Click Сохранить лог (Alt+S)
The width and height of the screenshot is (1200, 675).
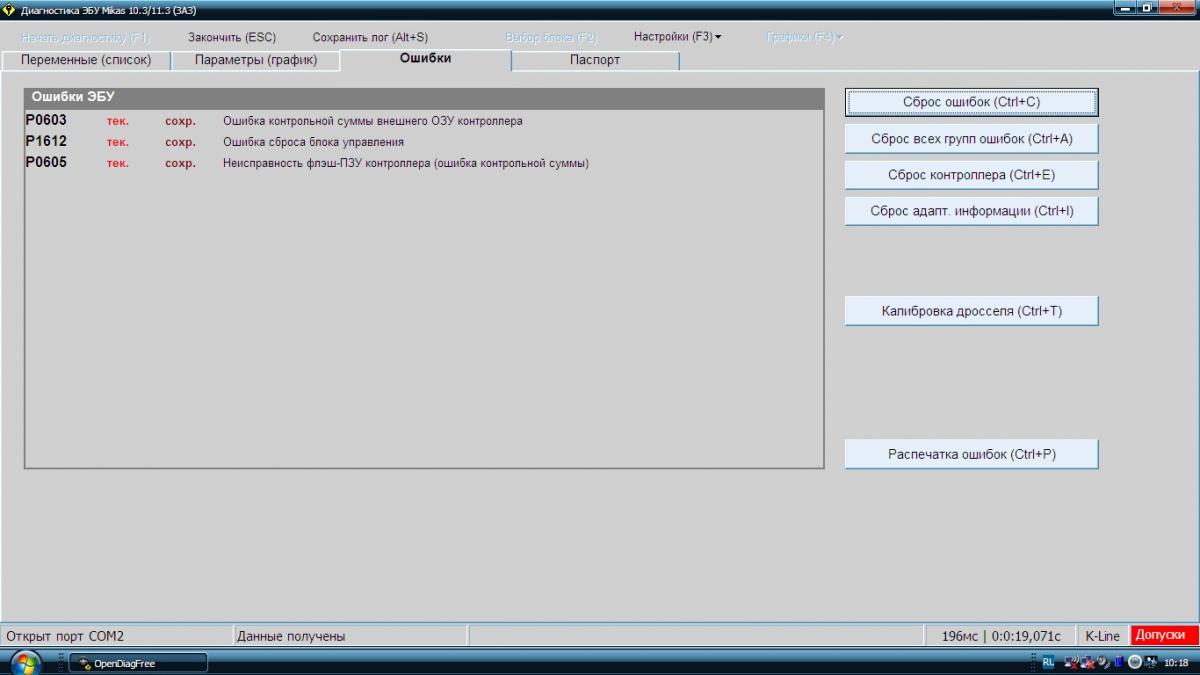(370, 37)
